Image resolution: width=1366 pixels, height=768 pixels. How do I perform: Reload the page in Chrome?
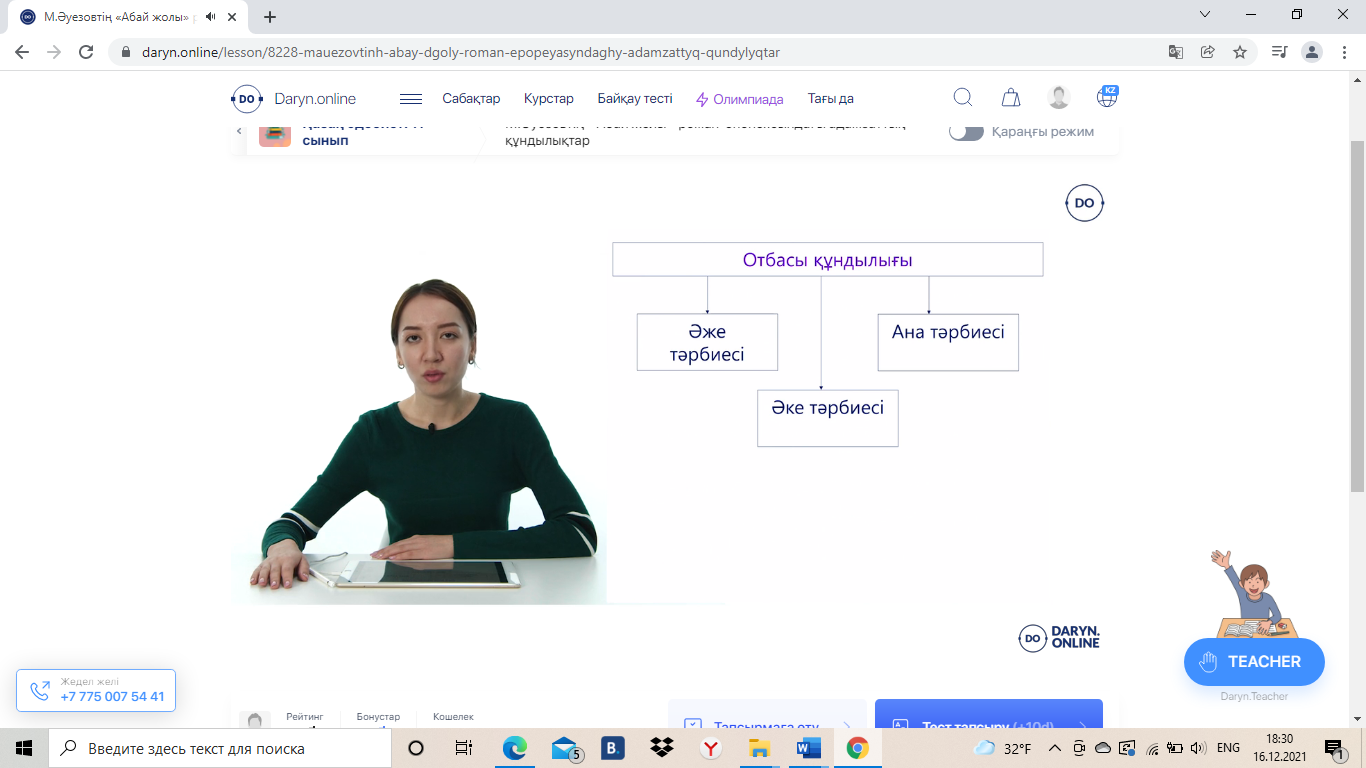click(x=86, y=52)
